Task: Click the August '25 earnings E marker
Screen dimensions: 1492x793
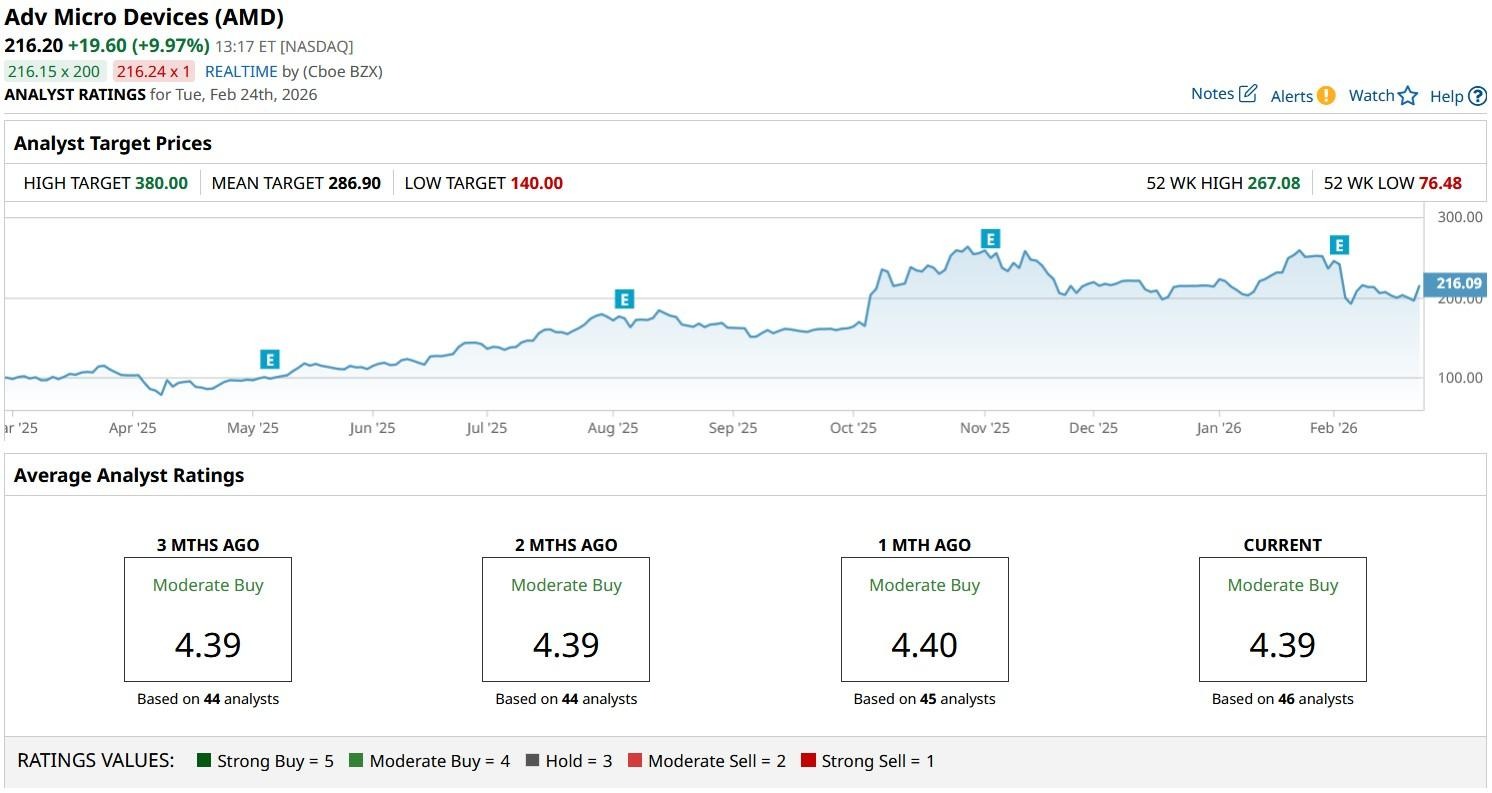Action: 624,299
